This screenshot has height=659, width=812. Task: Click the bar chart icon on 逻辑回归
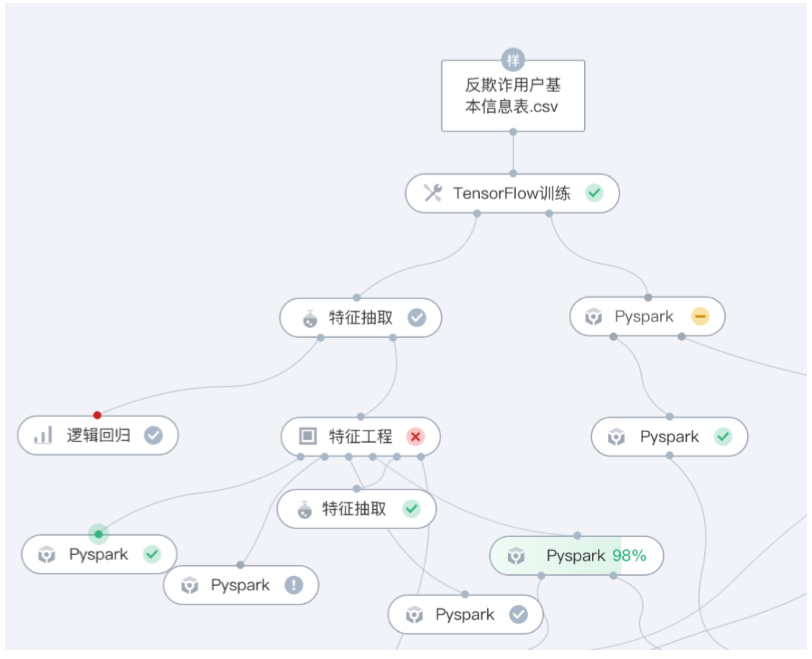43,435
